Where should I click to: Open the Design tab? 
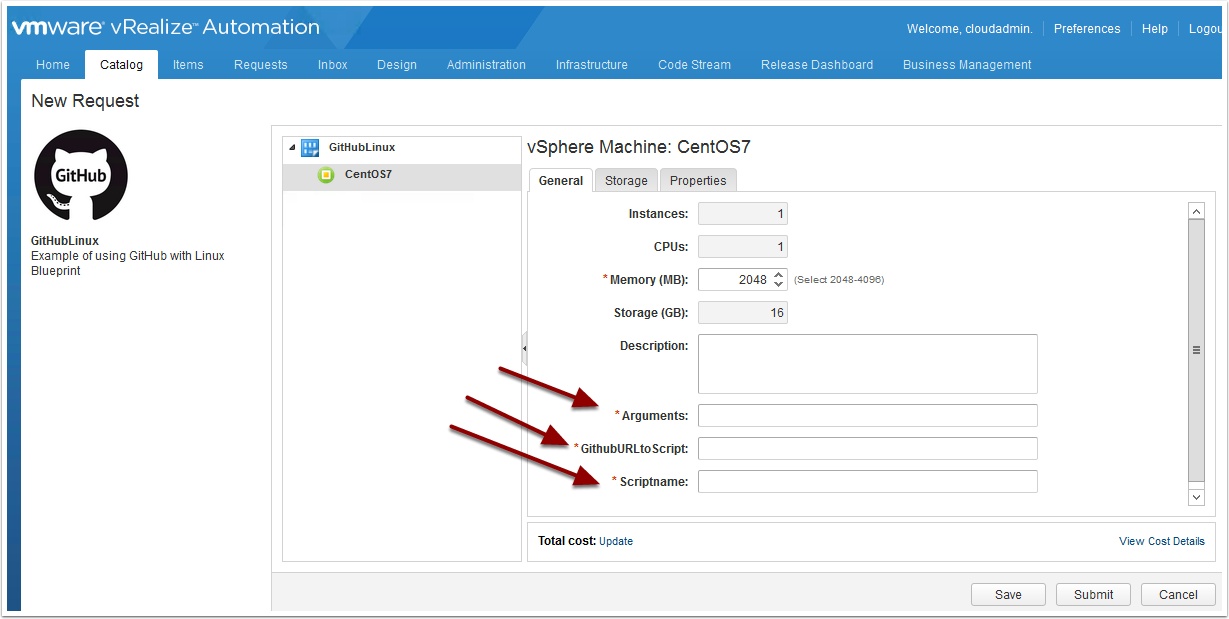pos(397,65)
